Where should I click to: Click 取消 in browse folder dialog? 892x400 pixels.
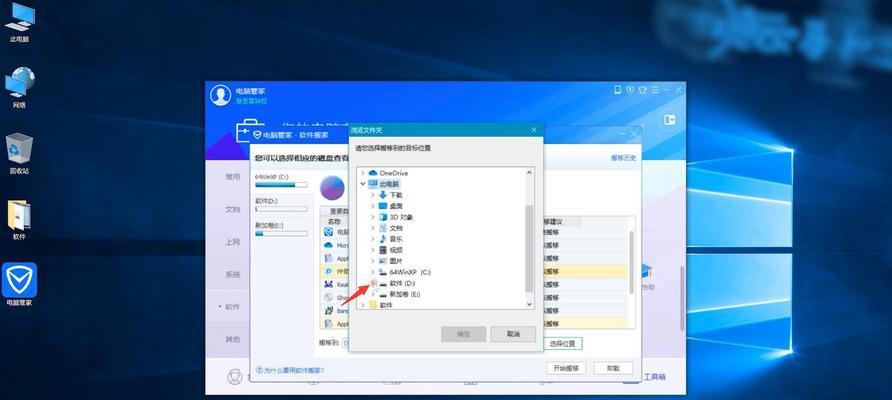coord(513,334)
